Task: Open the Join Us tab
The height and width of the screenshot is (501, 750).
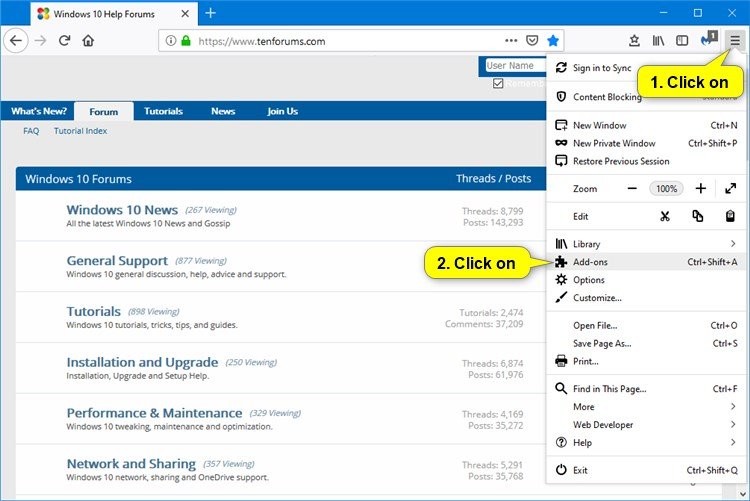Action: coord(282,111)
